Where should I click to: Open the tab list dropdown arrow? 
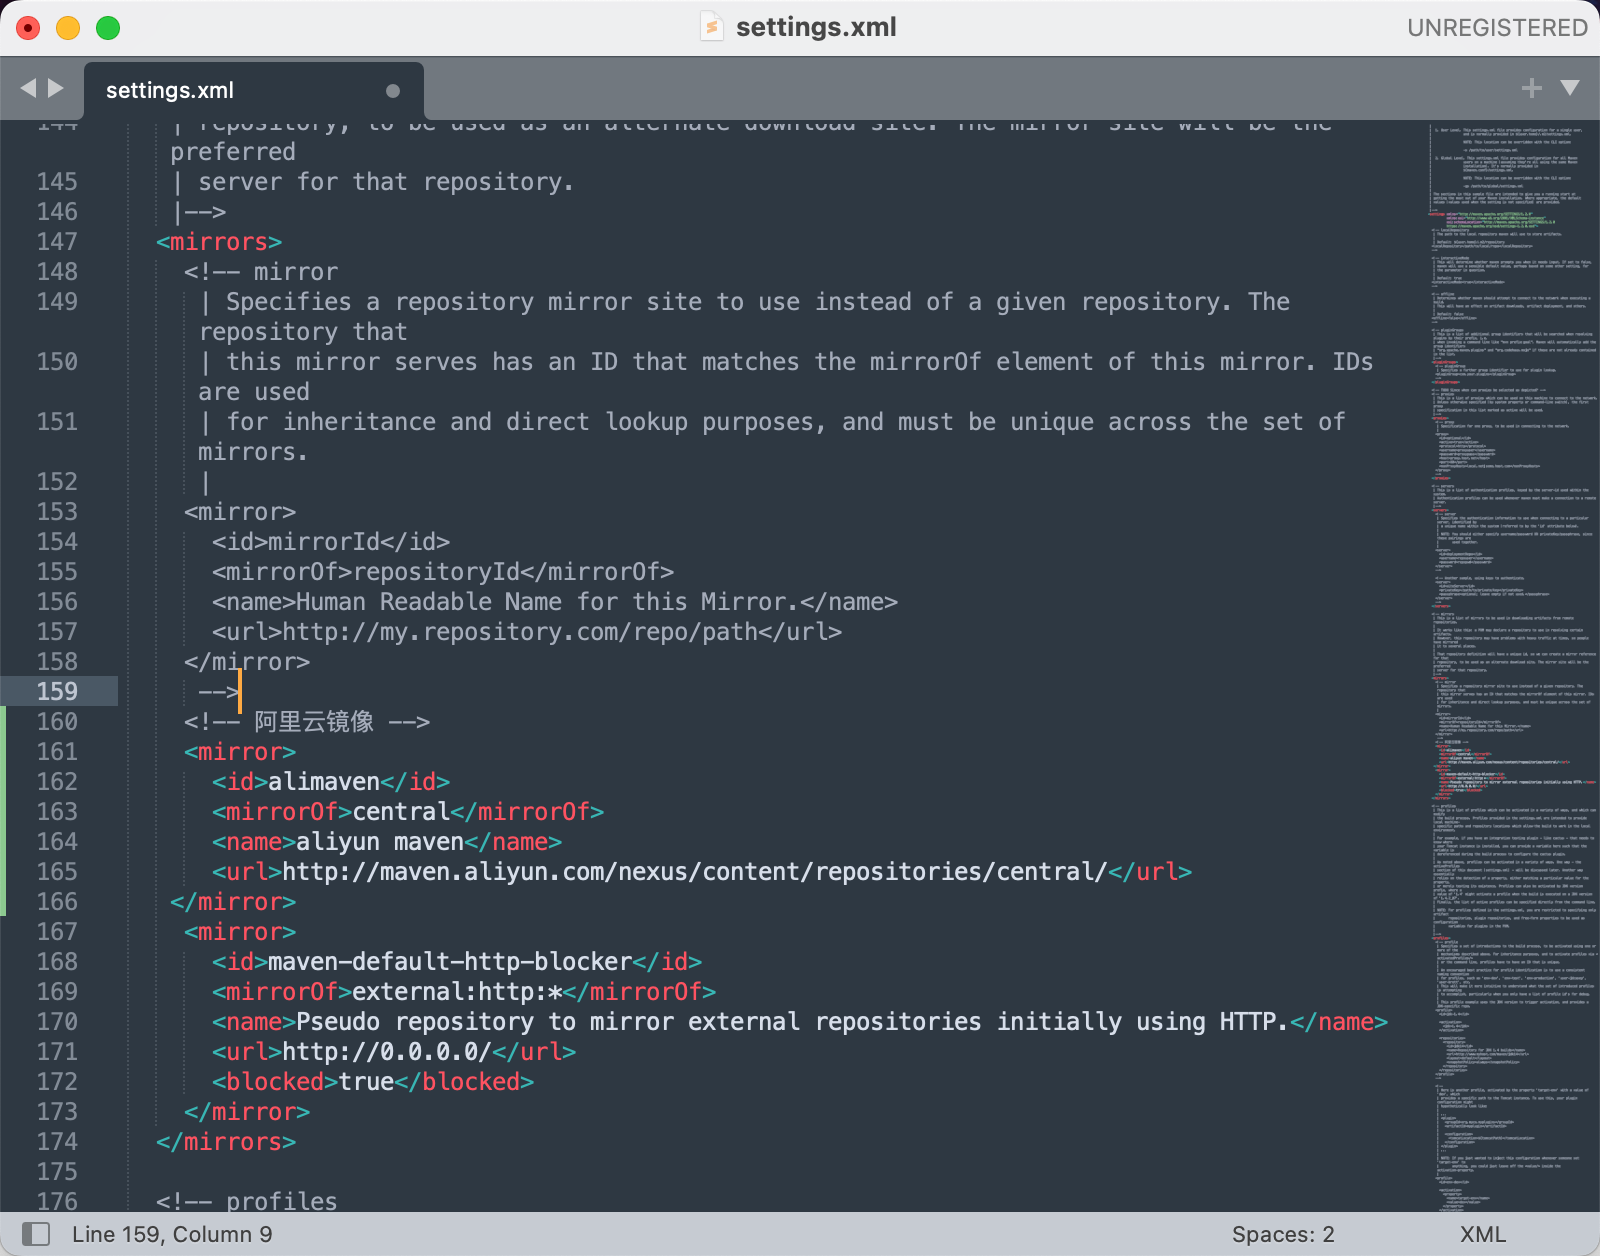[1570, 88]
